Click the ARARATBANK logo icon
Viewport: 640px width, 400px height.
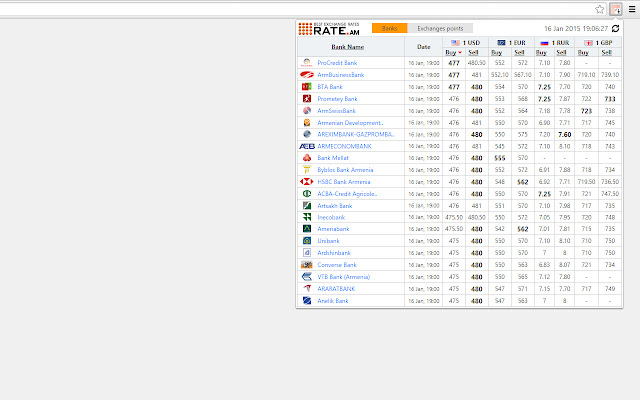[307, 288]
